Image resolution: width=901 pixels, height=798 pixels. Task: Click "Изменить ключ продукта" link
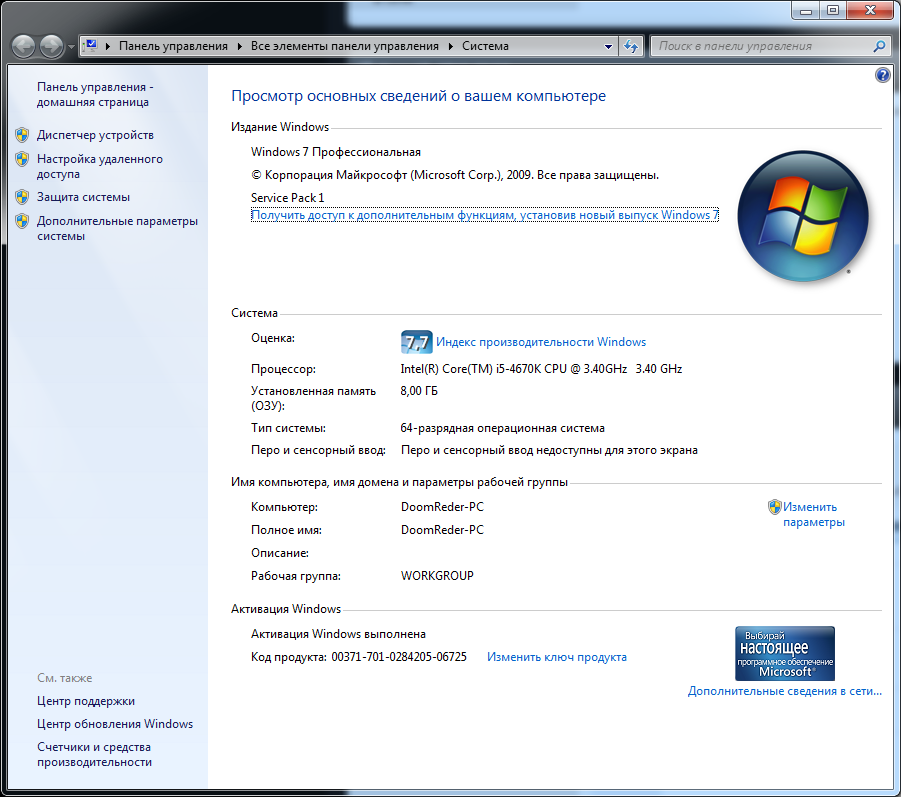557,657
